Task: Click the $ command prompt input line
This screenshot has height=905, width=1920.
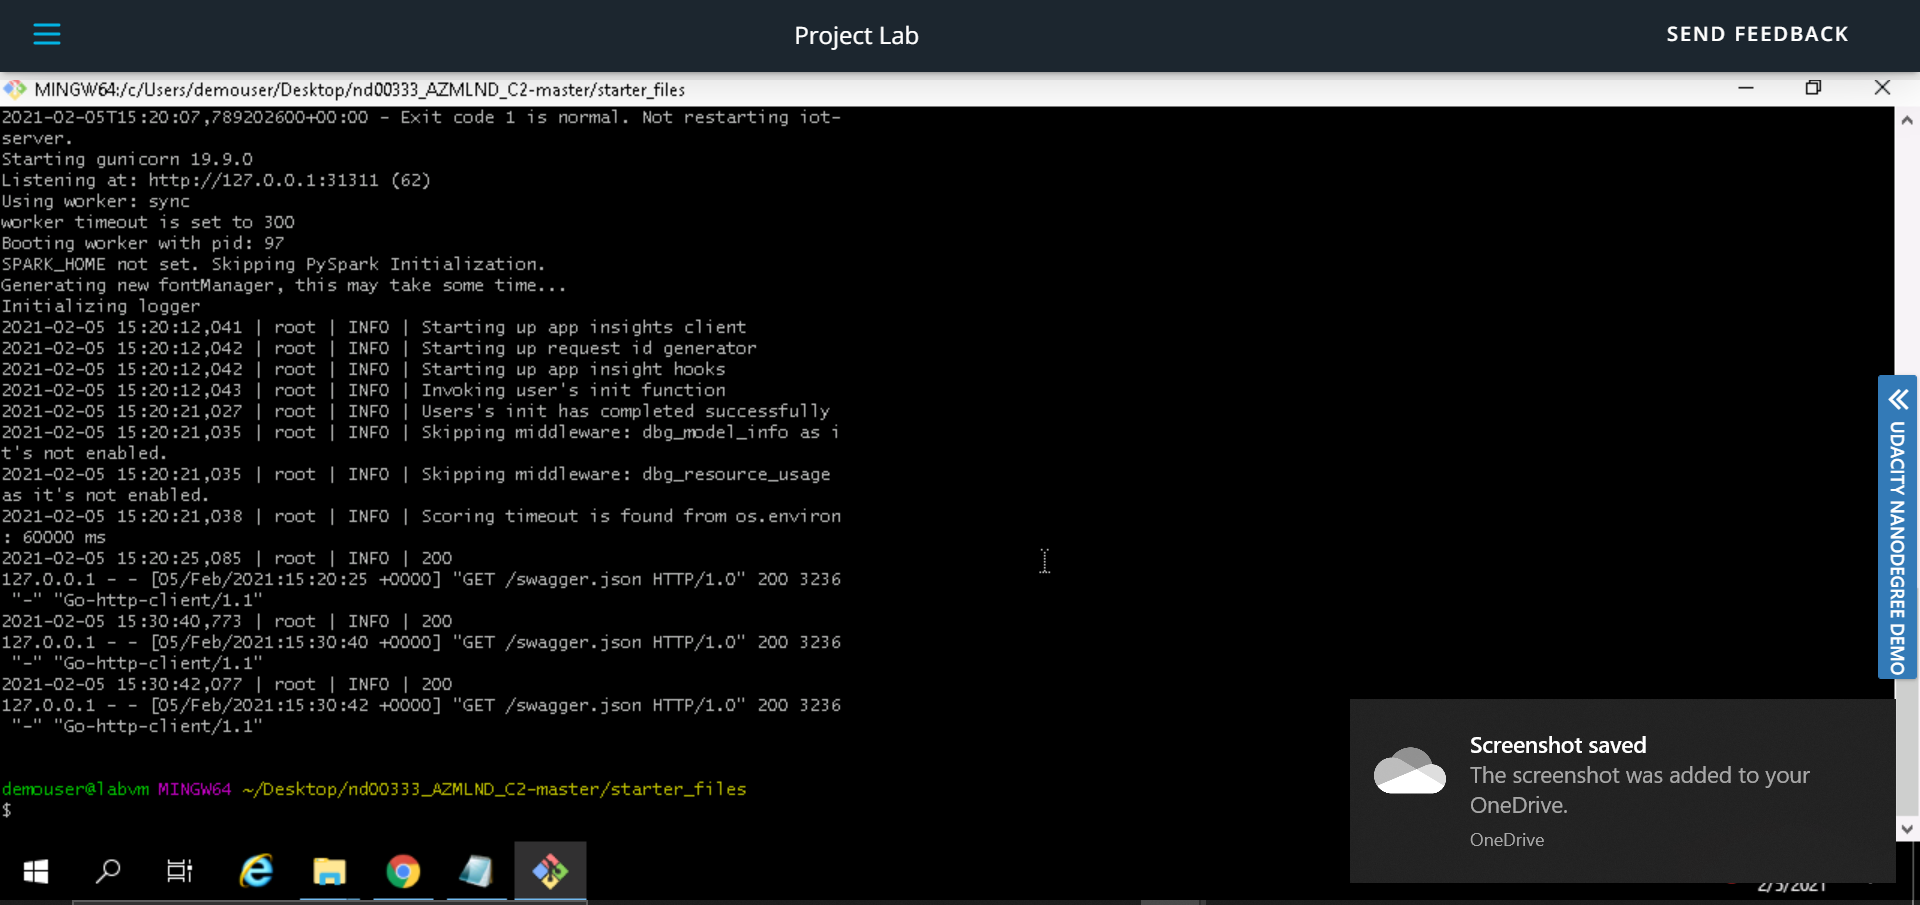Action: pyautogui.click(x=7, y=810)
